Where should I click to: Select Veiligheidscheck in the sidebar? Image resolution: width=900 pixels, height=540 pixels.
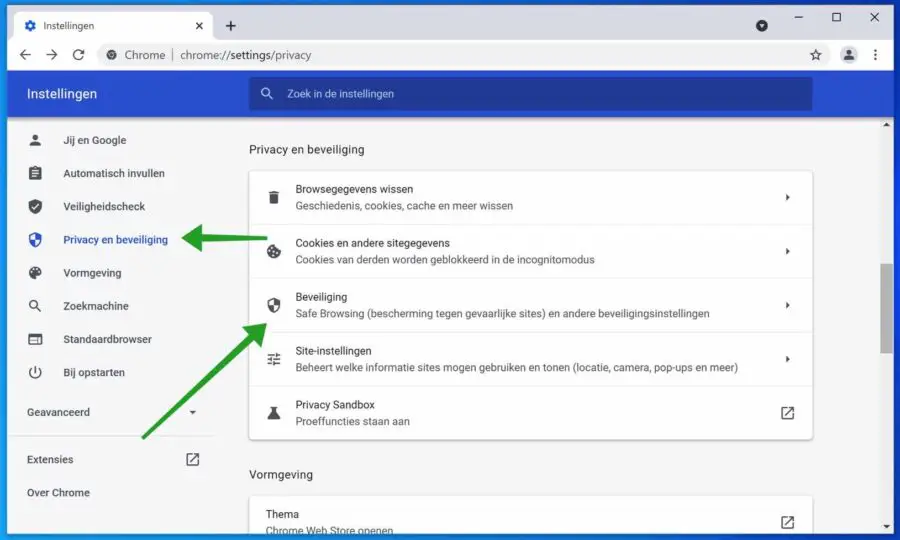[104, 207]
